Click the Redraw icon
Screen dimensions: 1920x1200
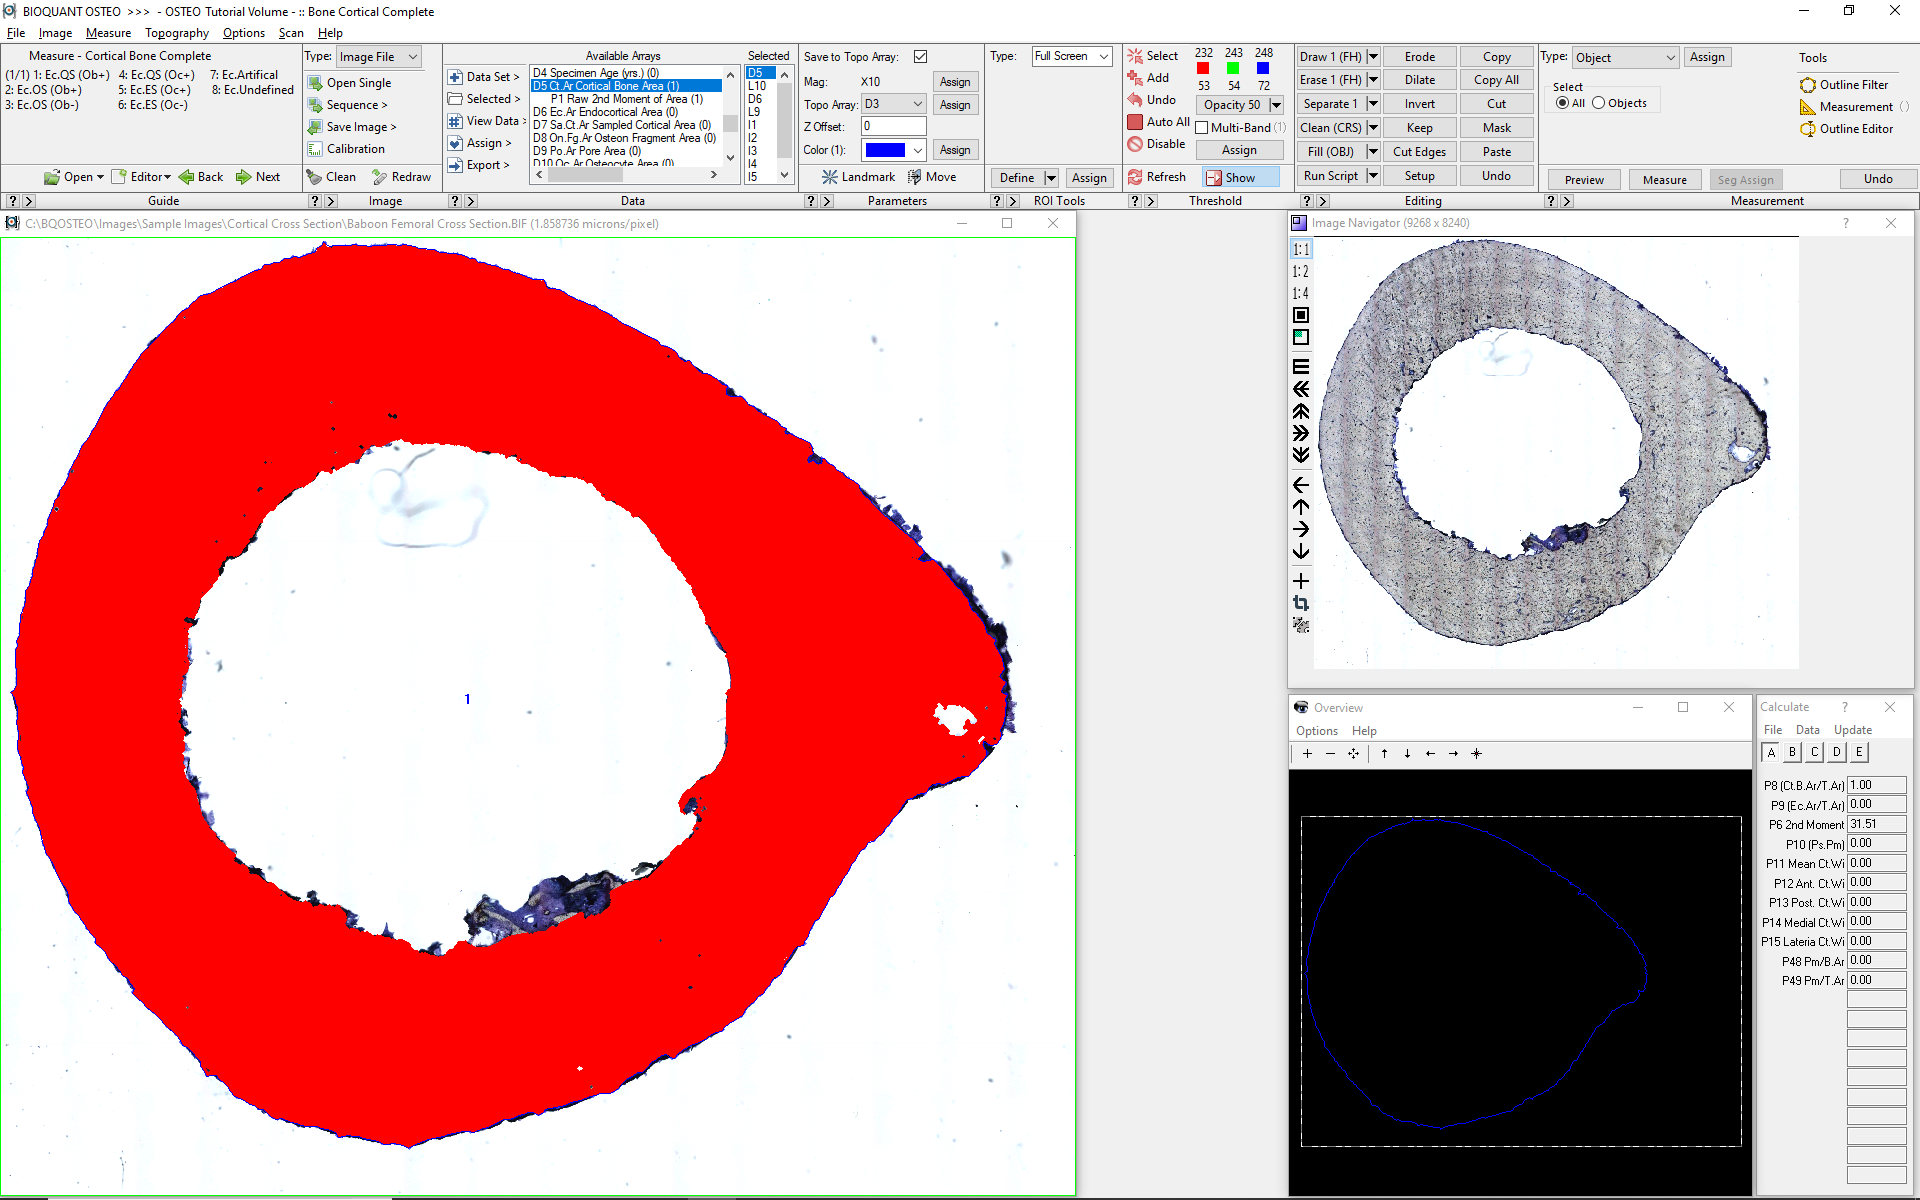coord(379,177)
